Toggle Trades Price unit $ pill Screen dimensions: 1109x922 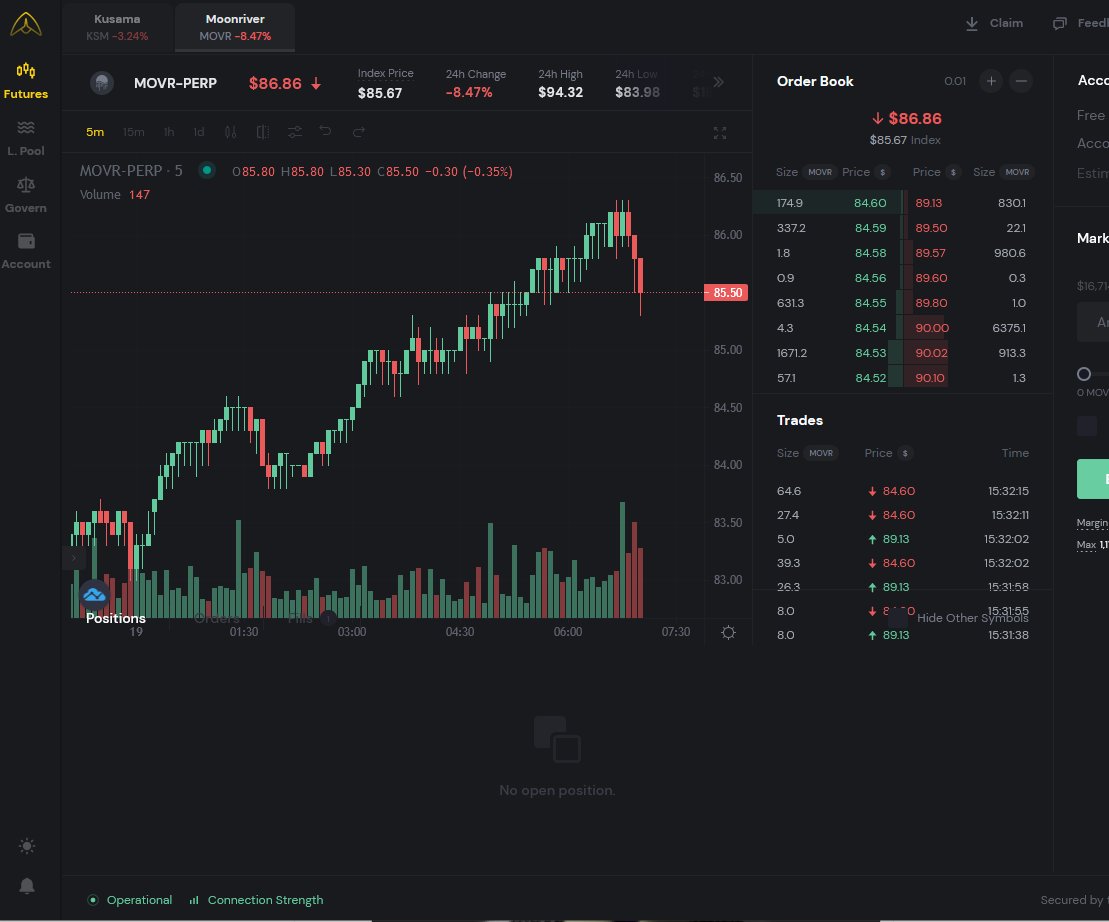pos(905,453)
